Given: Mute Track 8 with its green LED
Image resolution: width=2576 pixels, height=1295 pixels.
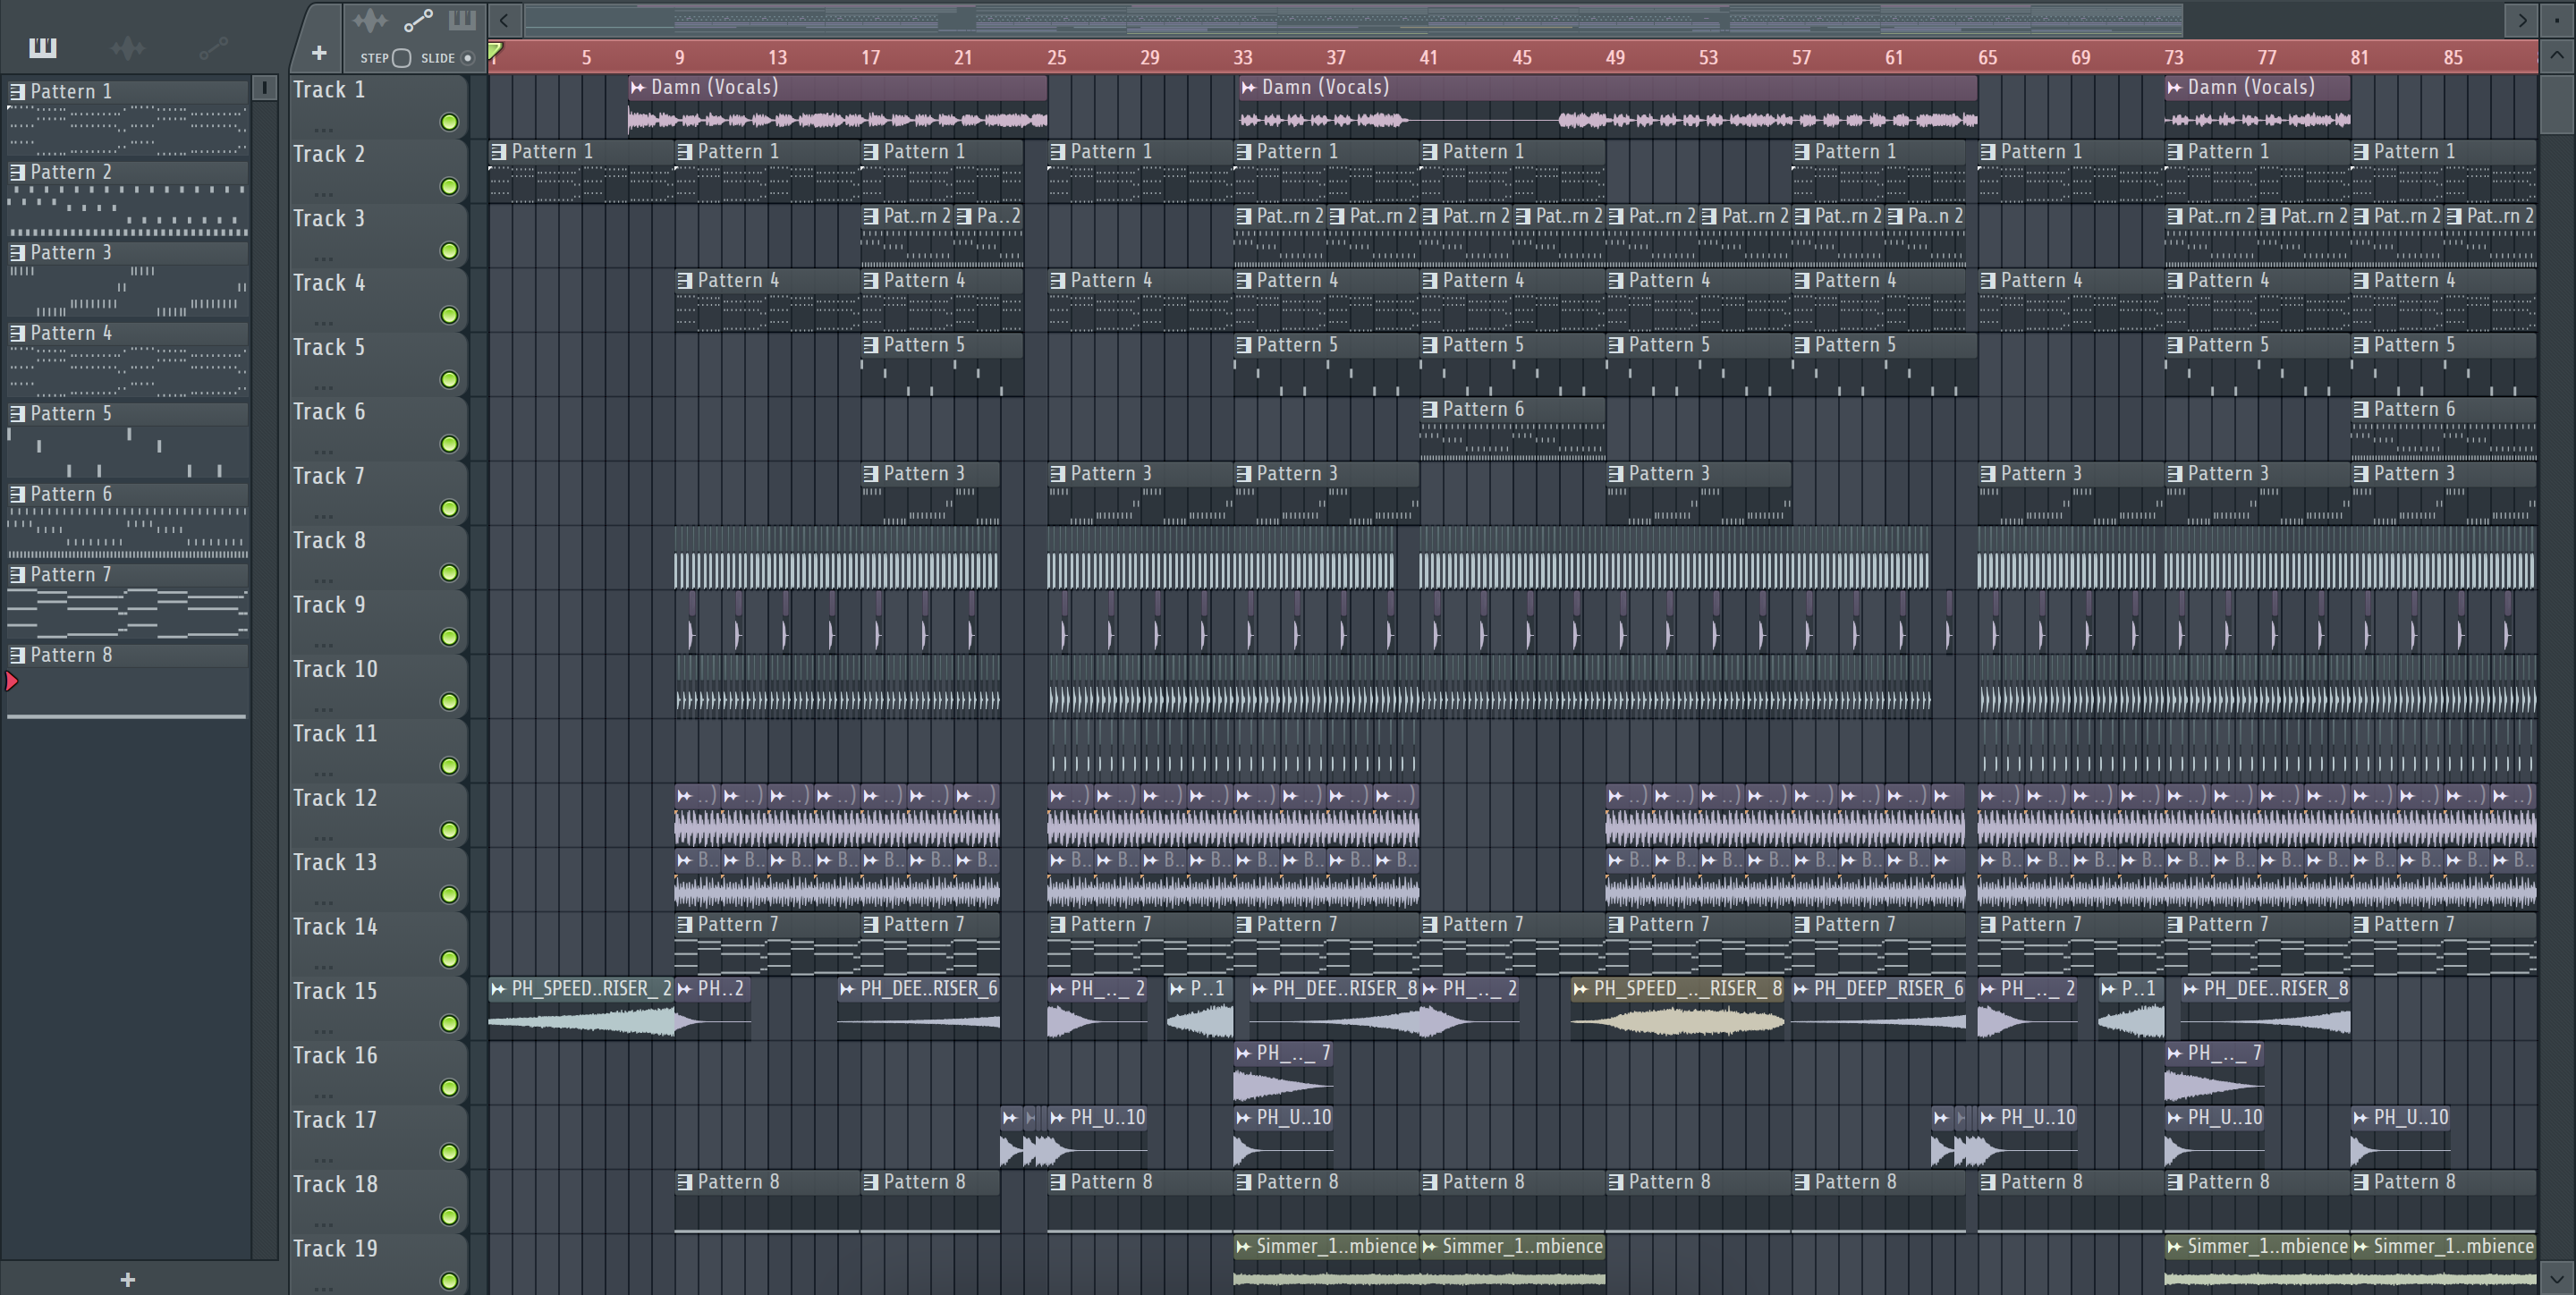Looking at the screenshot, I should [450, 572].
